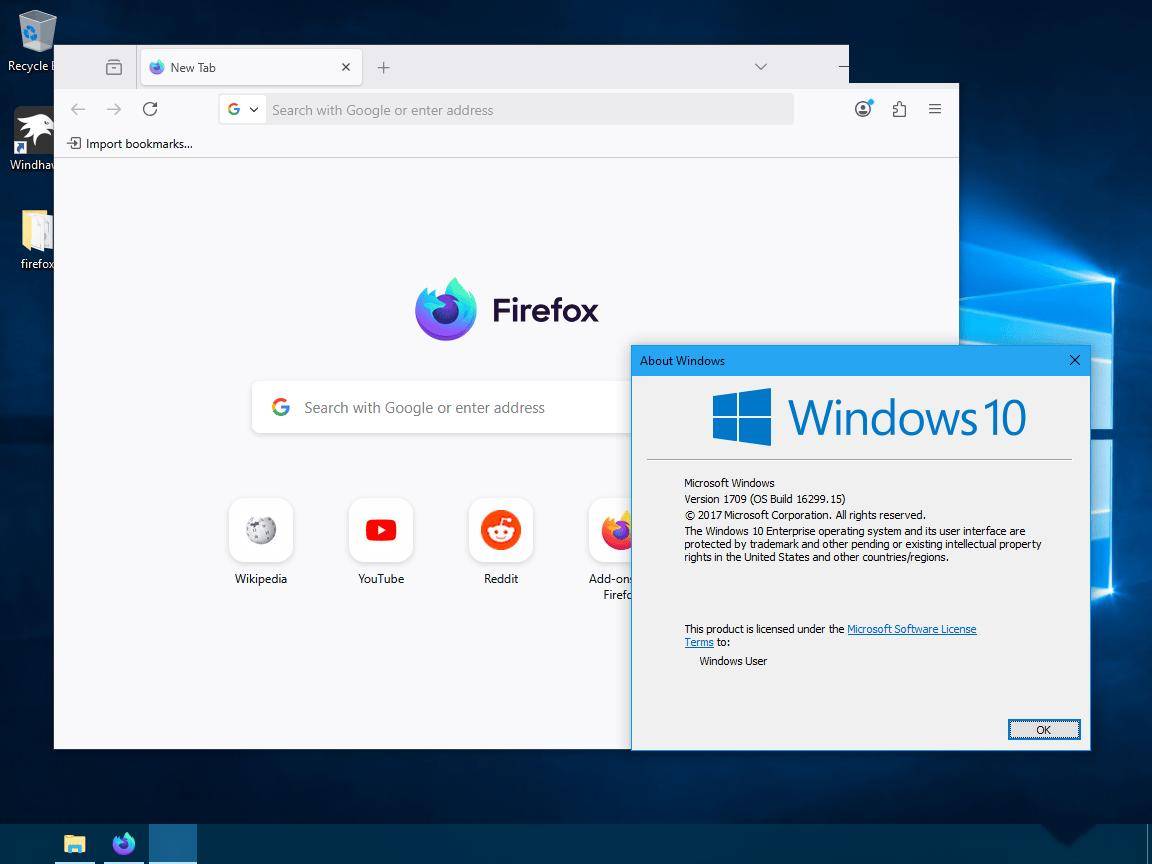Screen dimensions: 1152x864
Task: Open the Extensions puzzle icon
Action: pyautogui.click(x=899, y=109)
